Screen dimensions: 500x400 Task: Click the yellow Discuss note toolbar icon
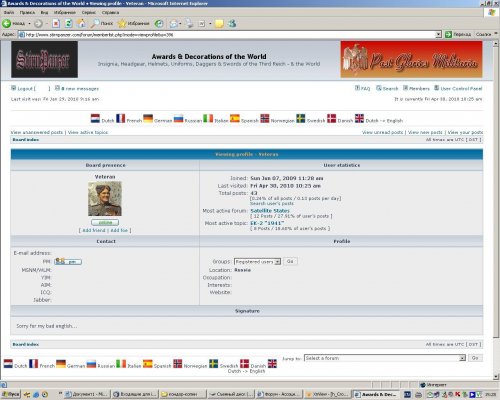[219, 23]
